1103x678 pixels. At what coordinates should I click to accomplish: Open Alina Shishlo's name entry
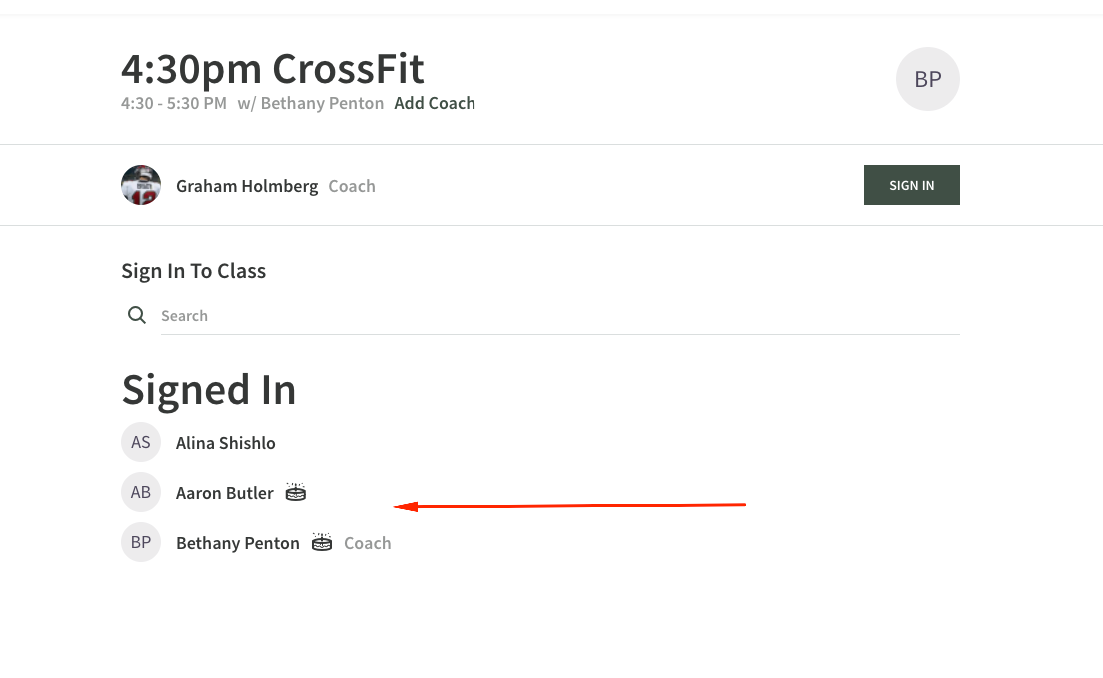tap(225, 443)
